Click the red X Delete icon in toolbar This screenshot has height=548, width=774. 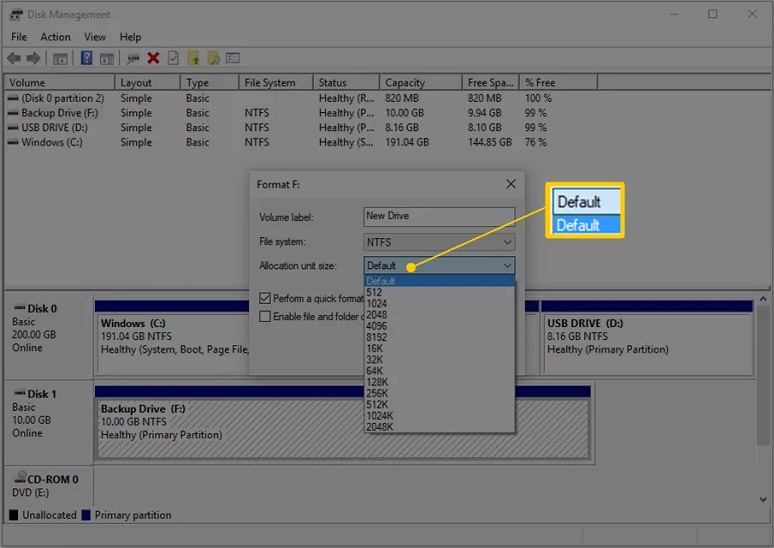coord(153,58)
